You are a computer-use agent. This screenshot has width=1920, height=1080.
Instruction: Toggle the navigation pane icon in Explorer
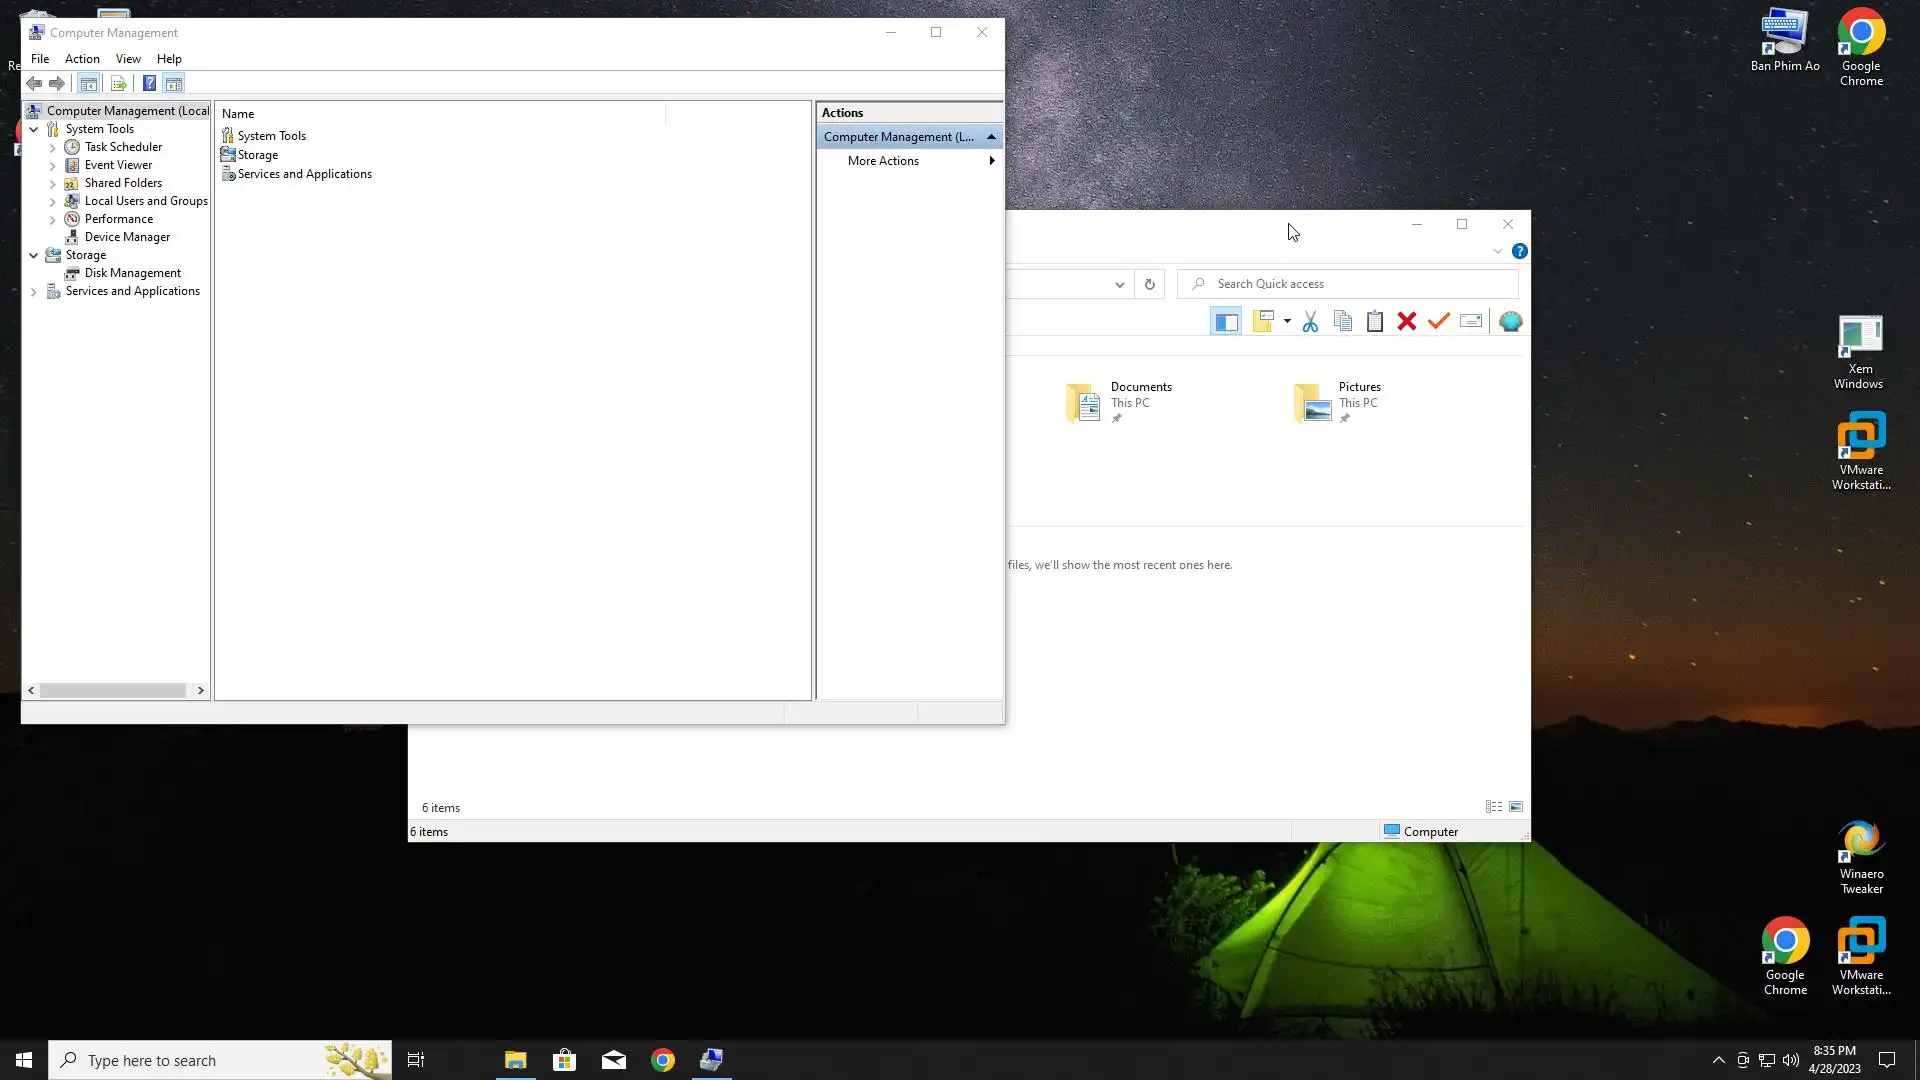tap(1226, 321)
